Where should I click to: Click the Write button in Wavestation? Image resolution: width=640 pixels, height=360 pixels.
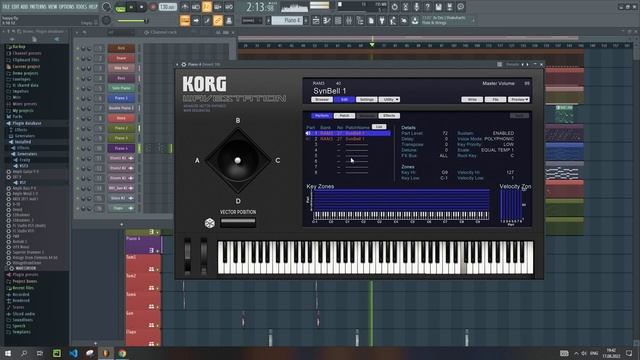pos(472,100)
